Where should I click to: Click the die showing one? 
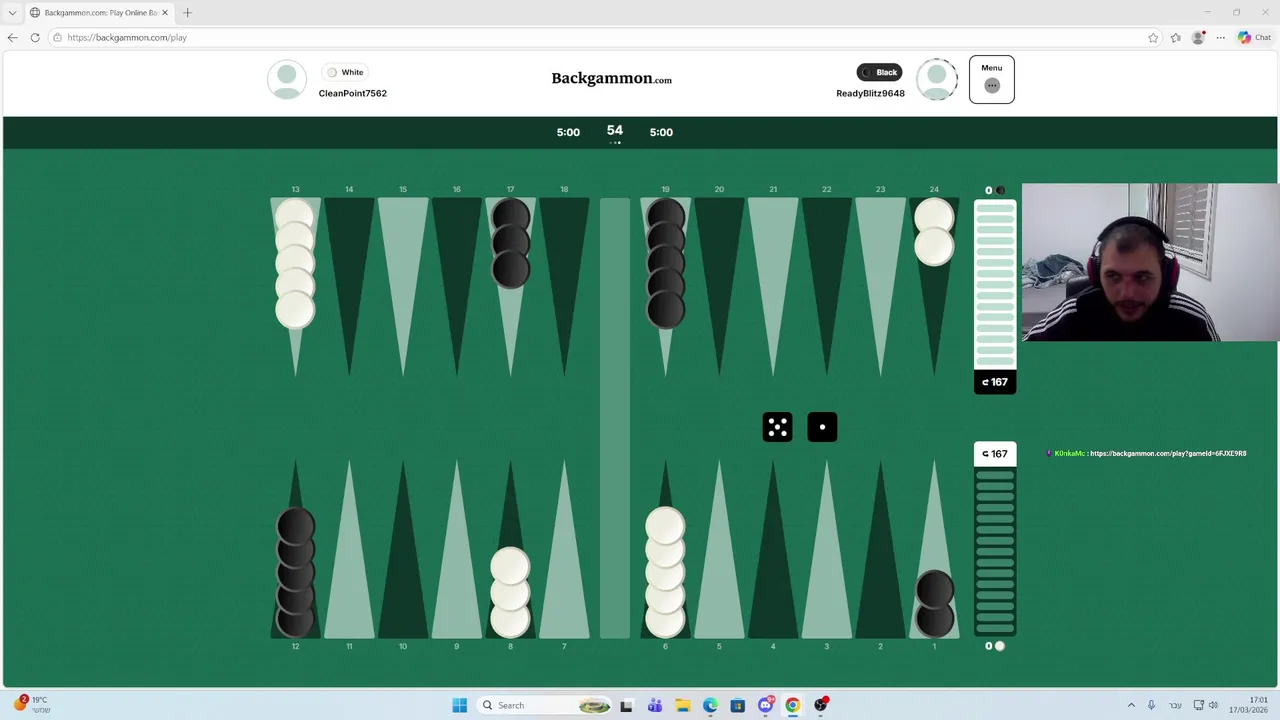point(822,427)
